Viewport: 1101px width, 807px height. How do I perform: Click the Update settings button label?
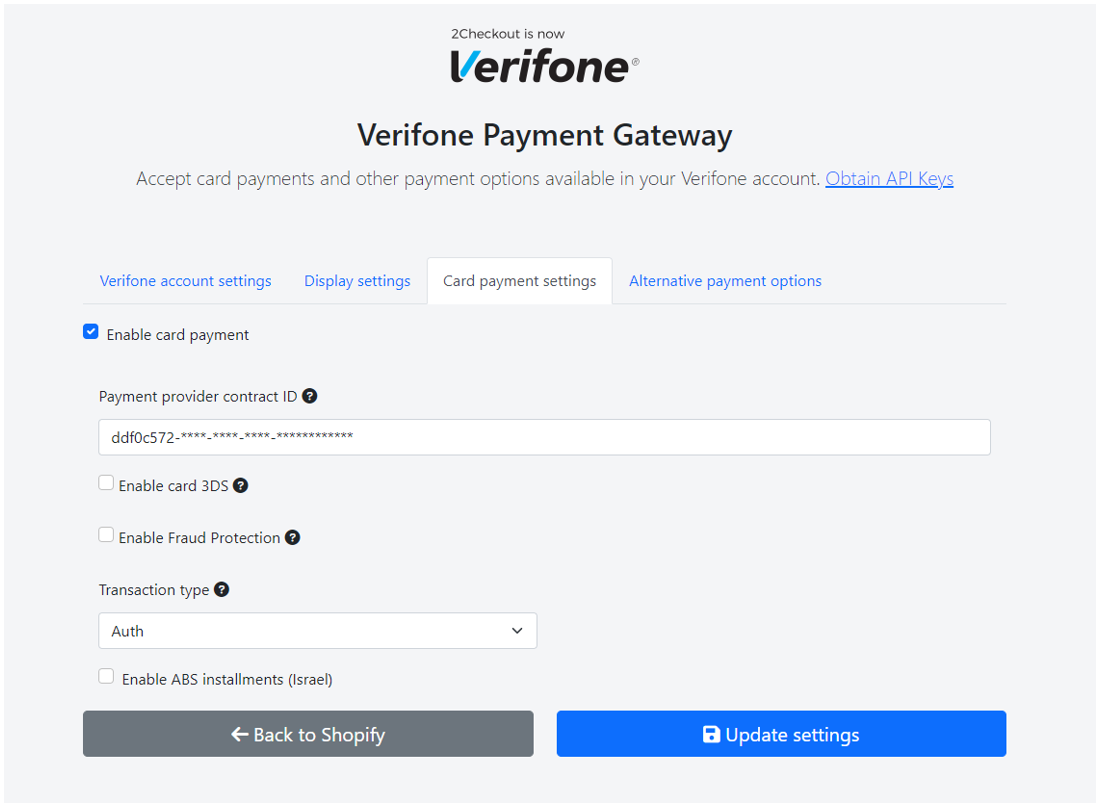pyautogui.click(x=792, y=735)
